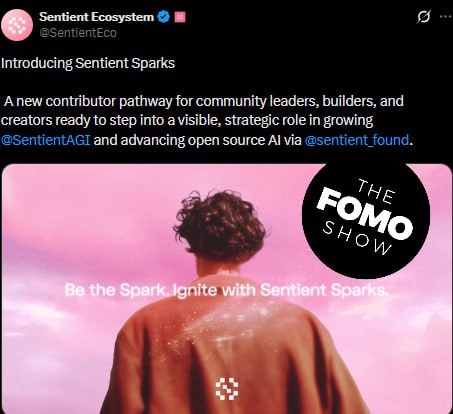Screen dimensions: 453x414
Task: Click the white Sentient pixel logo on image
Action: [x=227, y=389]
